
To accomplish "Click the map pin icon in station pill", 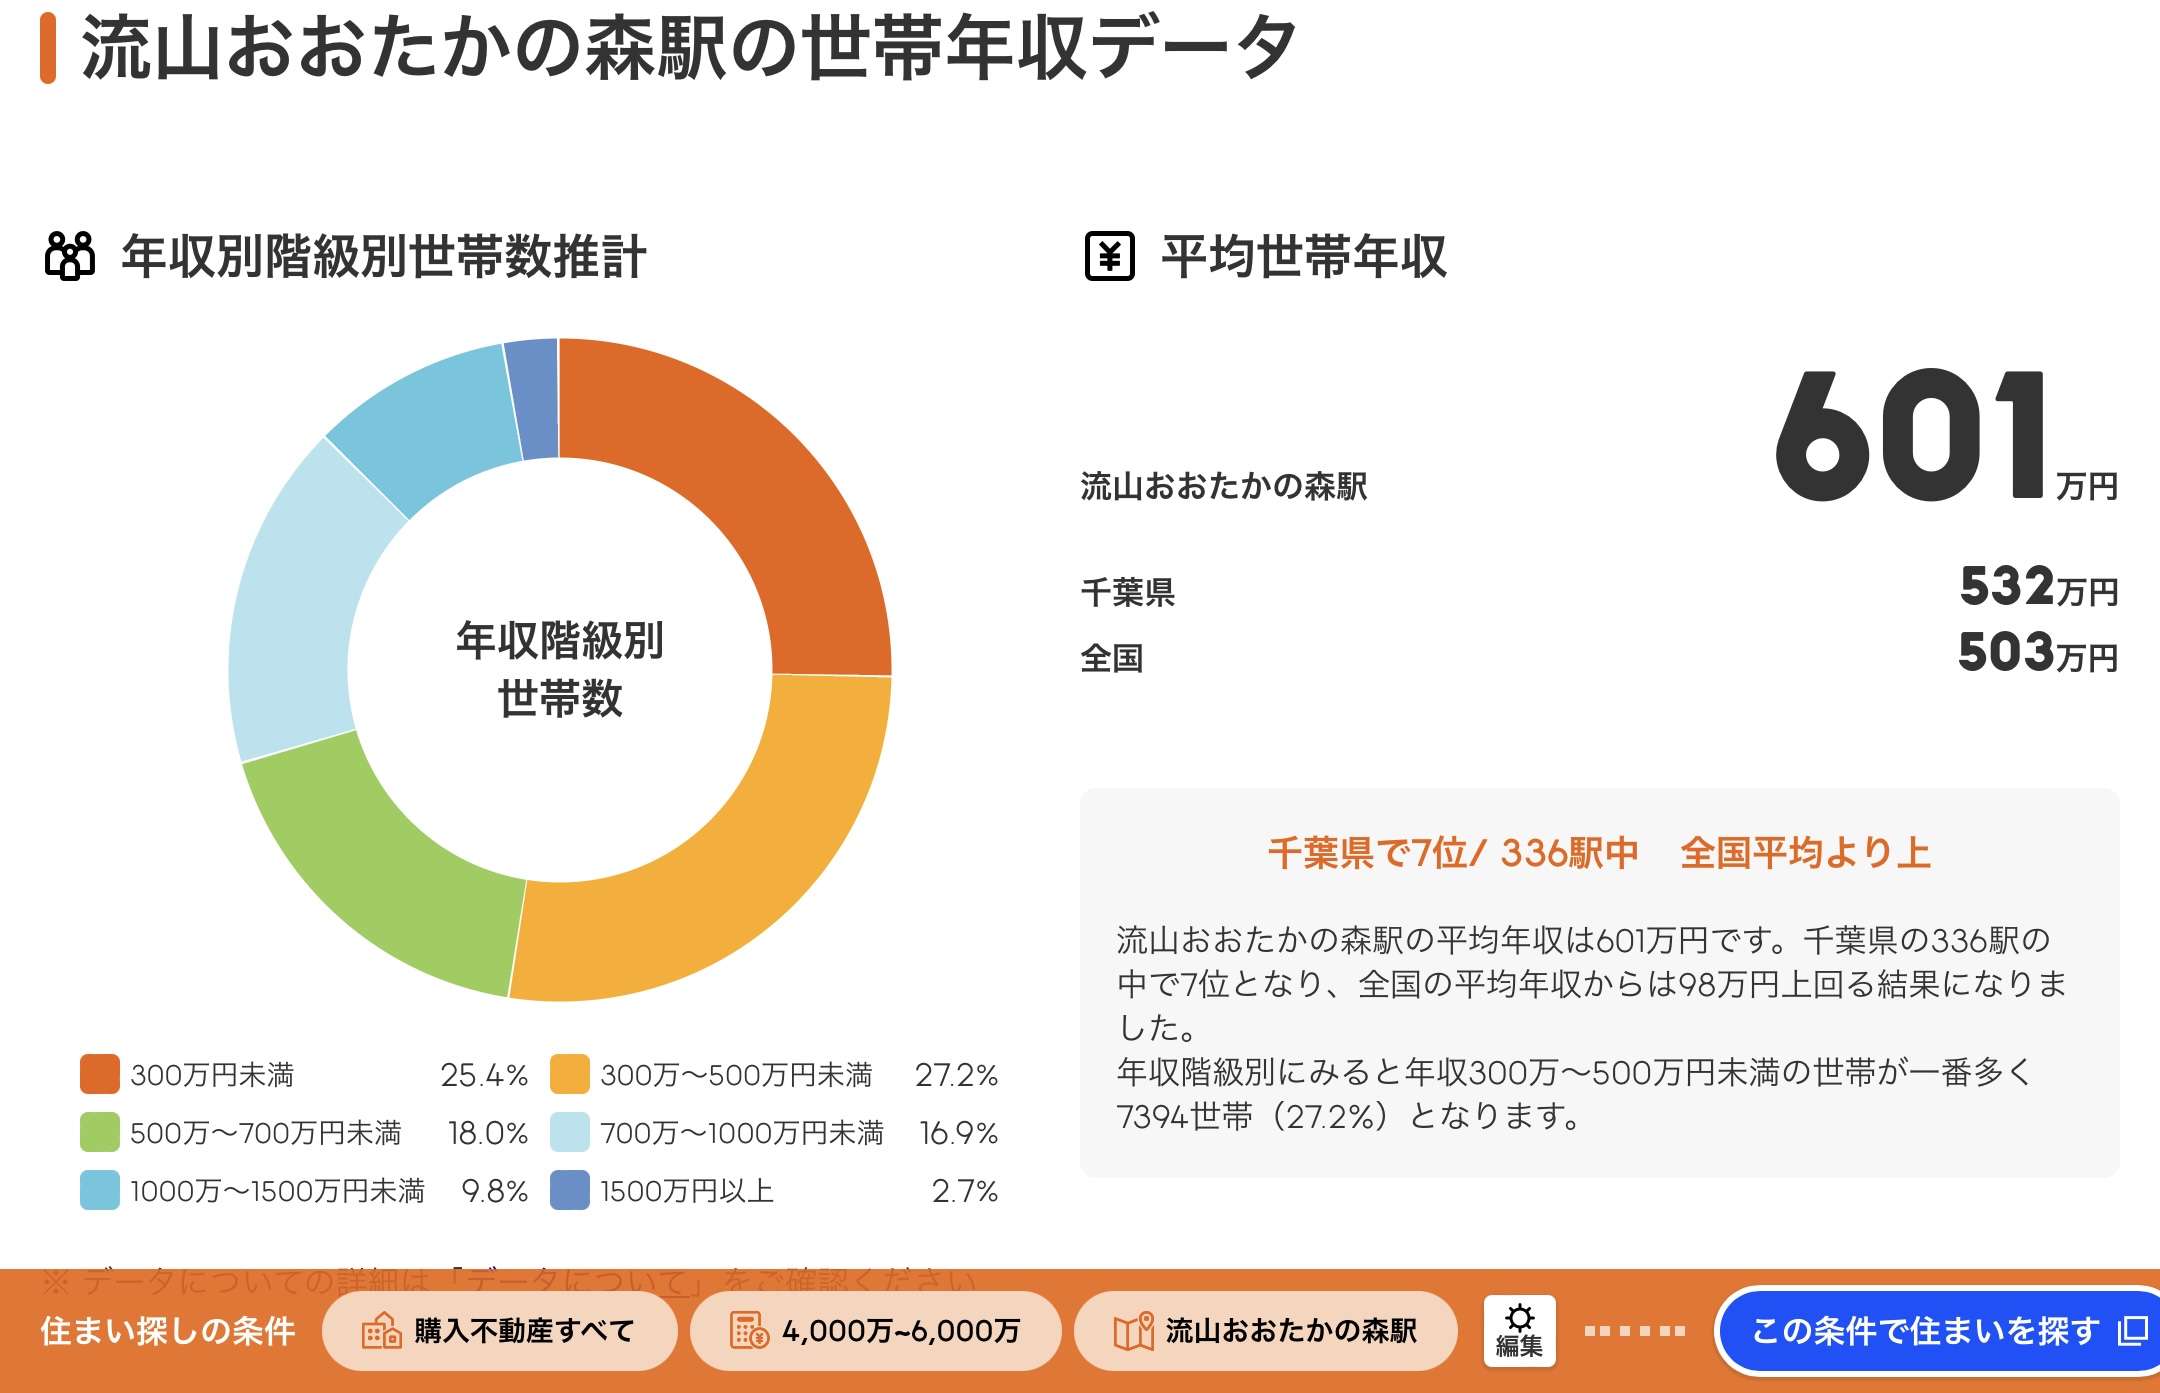I will point(1133,1331).
